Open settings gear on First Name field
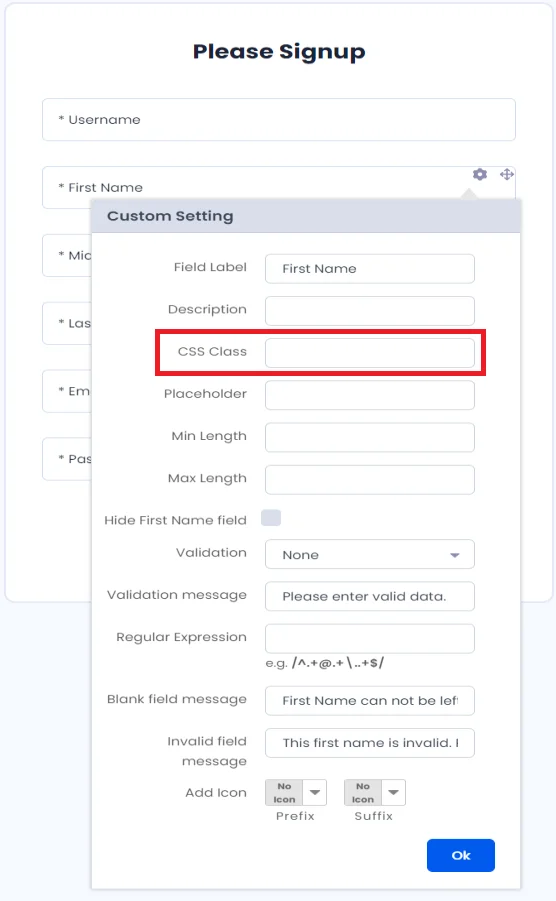Image resolution: width=556 pixels, height=901 pixels. coord(480,174)
